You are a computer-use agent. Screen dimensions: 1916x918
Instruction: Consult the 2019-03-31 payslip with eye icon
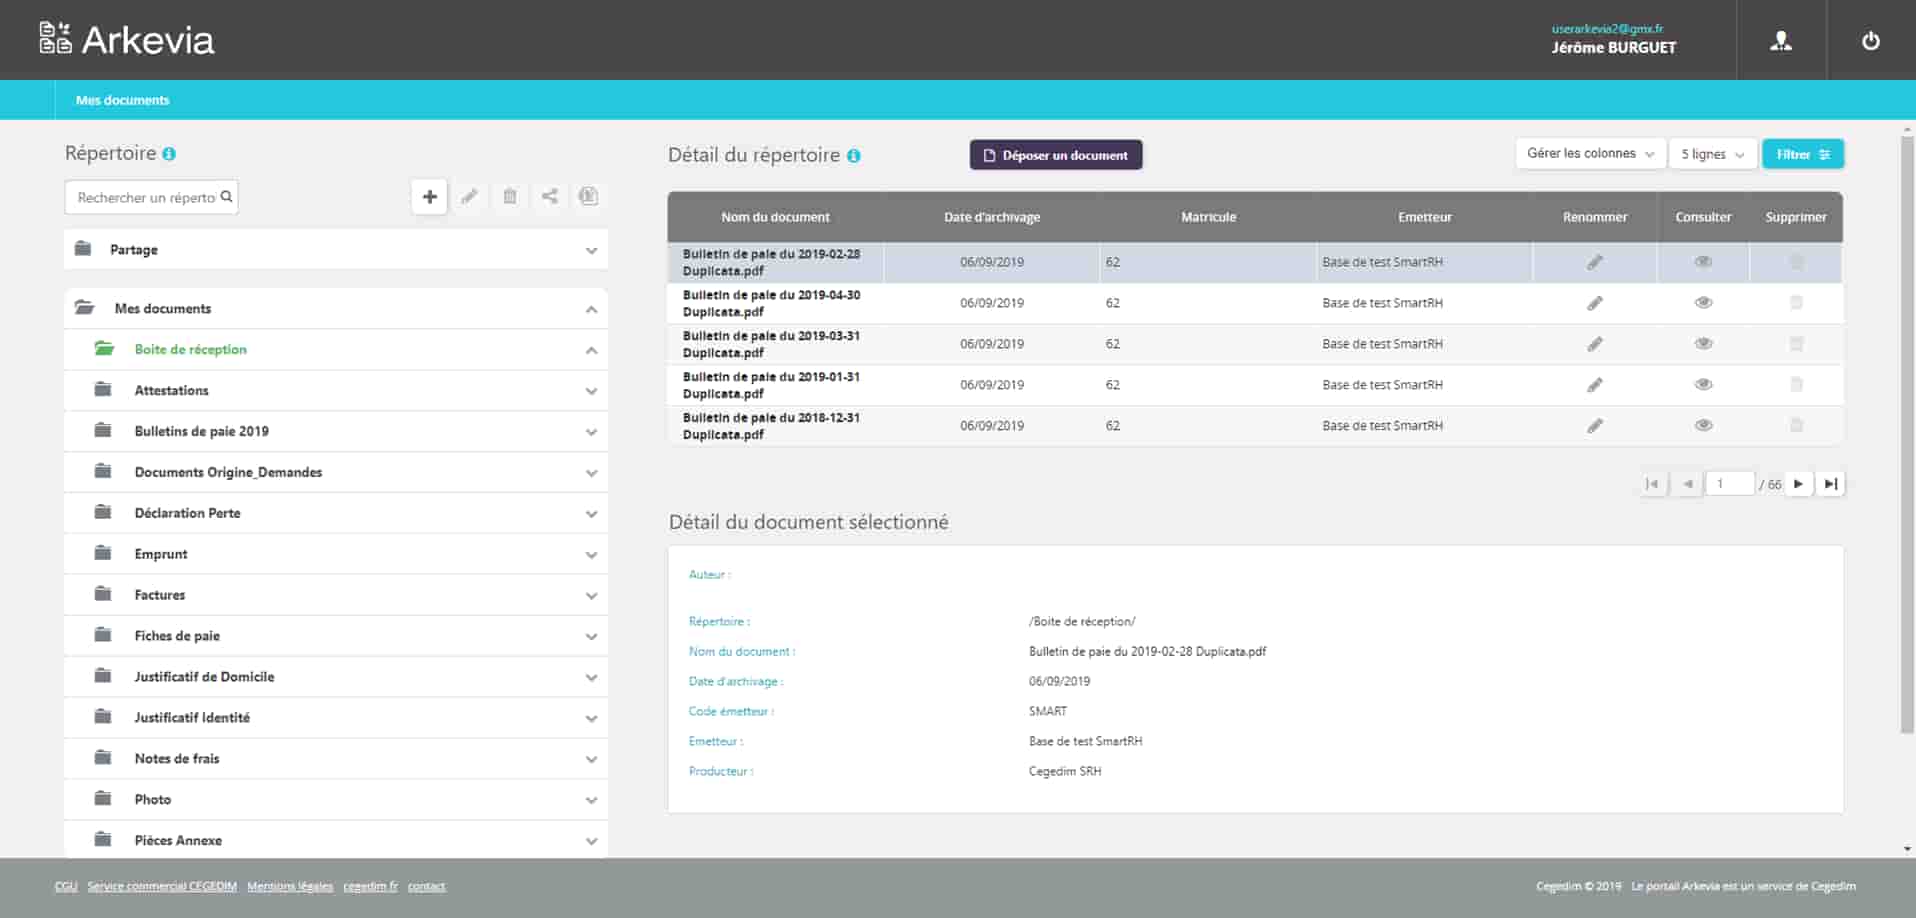coord(1703,344)
